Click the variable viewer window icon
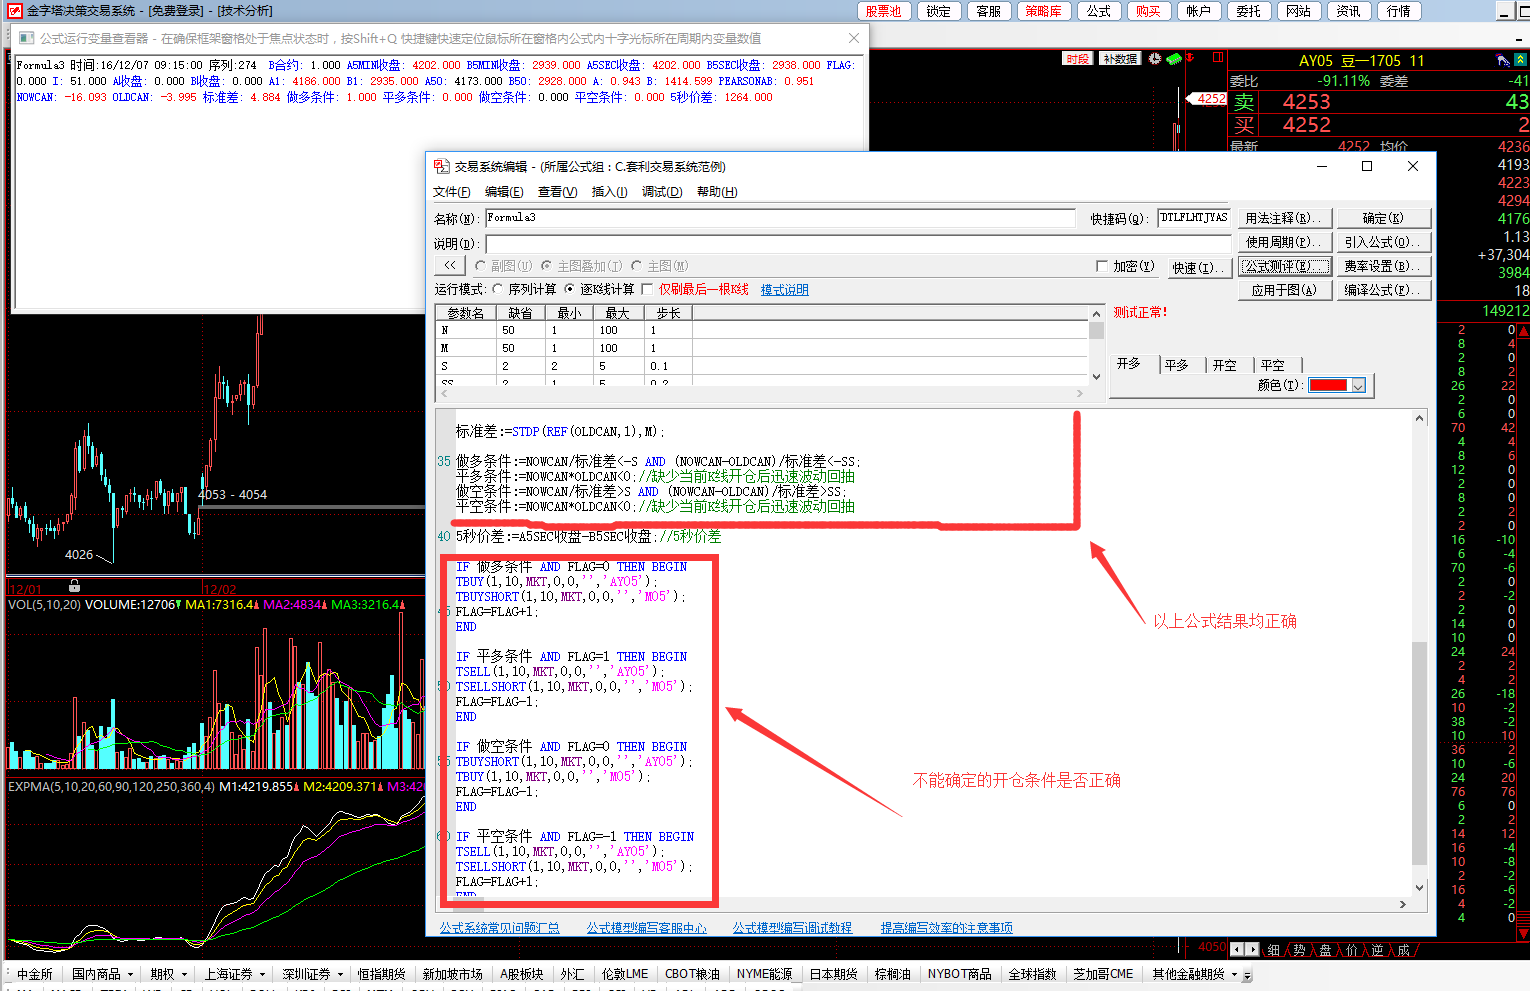Viewport: 1530px width, 991px height. [x=26, y=38]
